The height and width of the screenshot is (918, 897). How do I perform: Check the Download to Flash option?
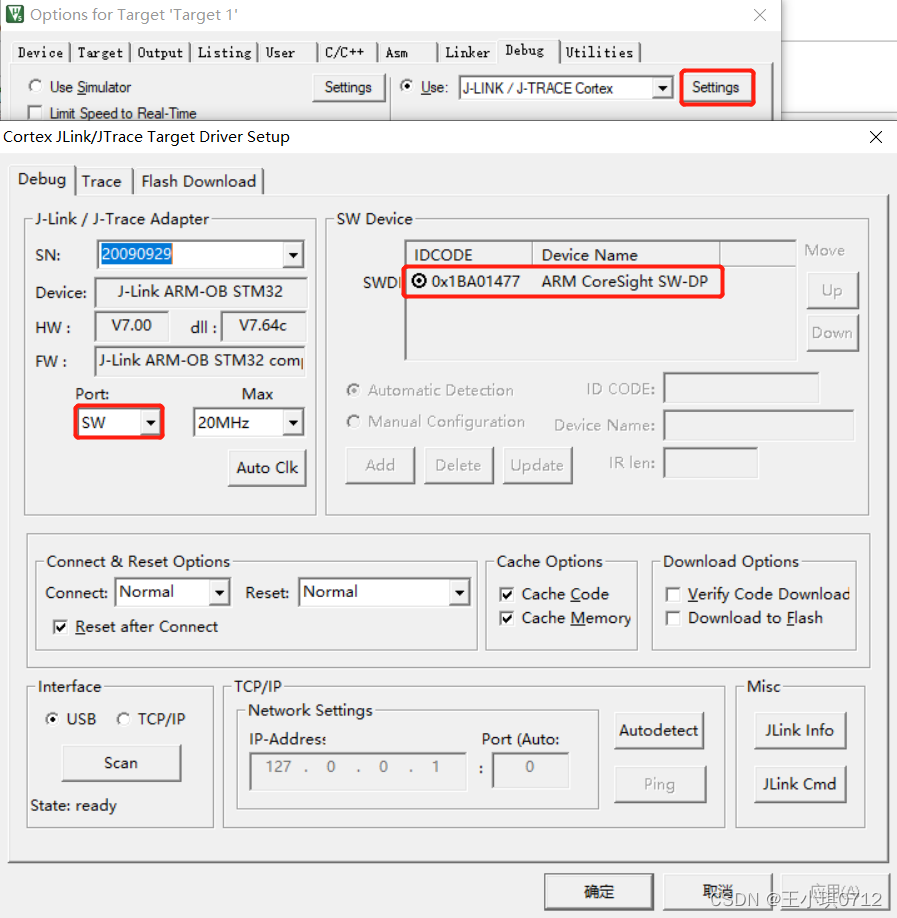tap(672, 617)
